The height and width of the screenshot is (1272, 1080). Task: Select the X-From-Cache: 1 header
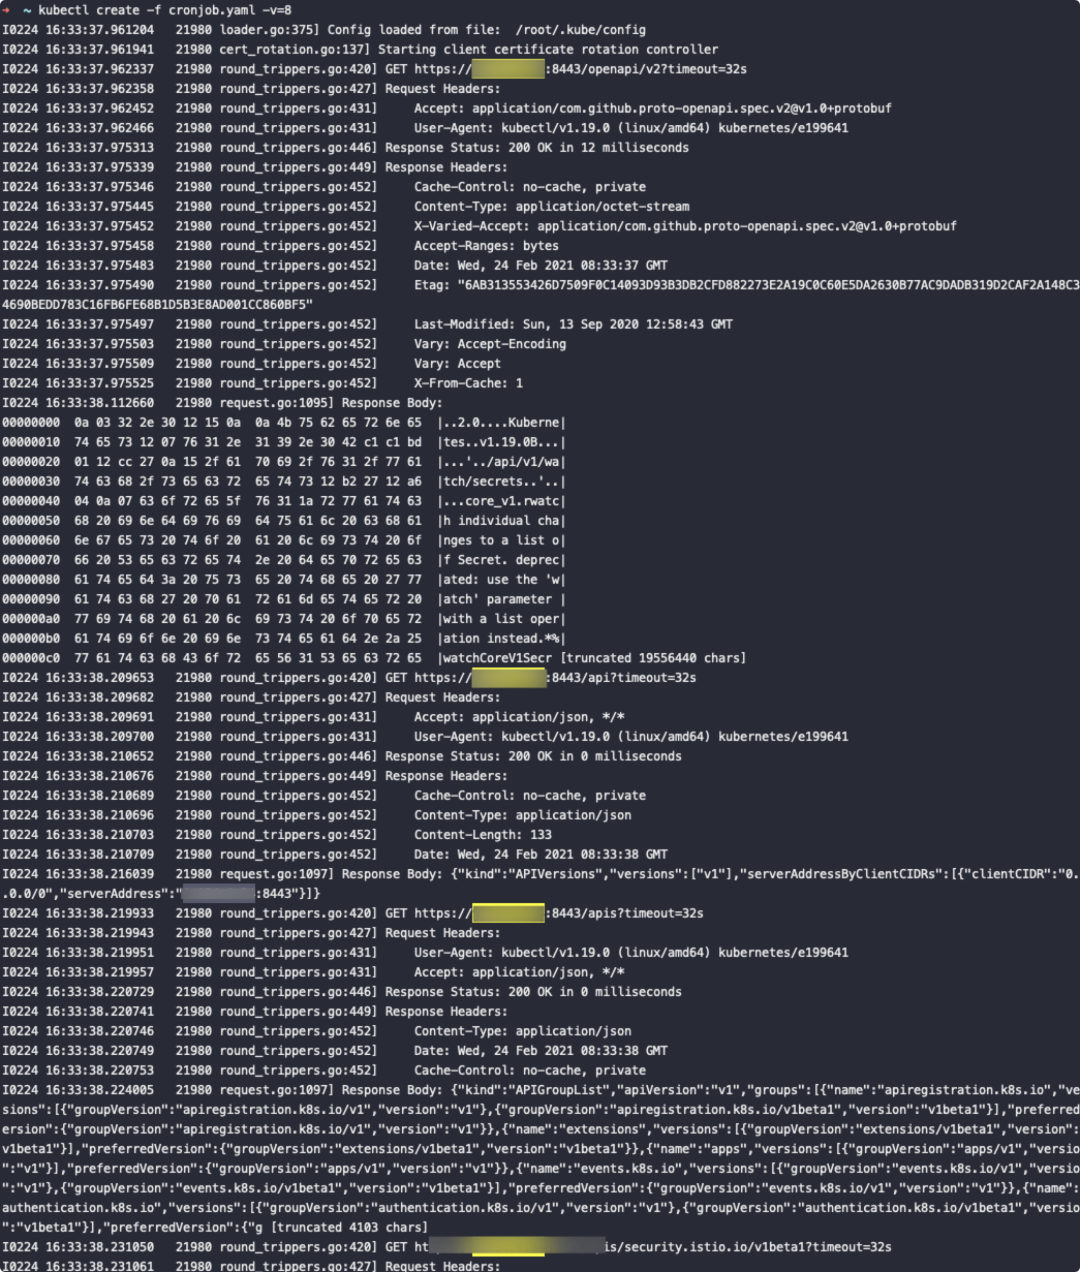tap(468, 383)
